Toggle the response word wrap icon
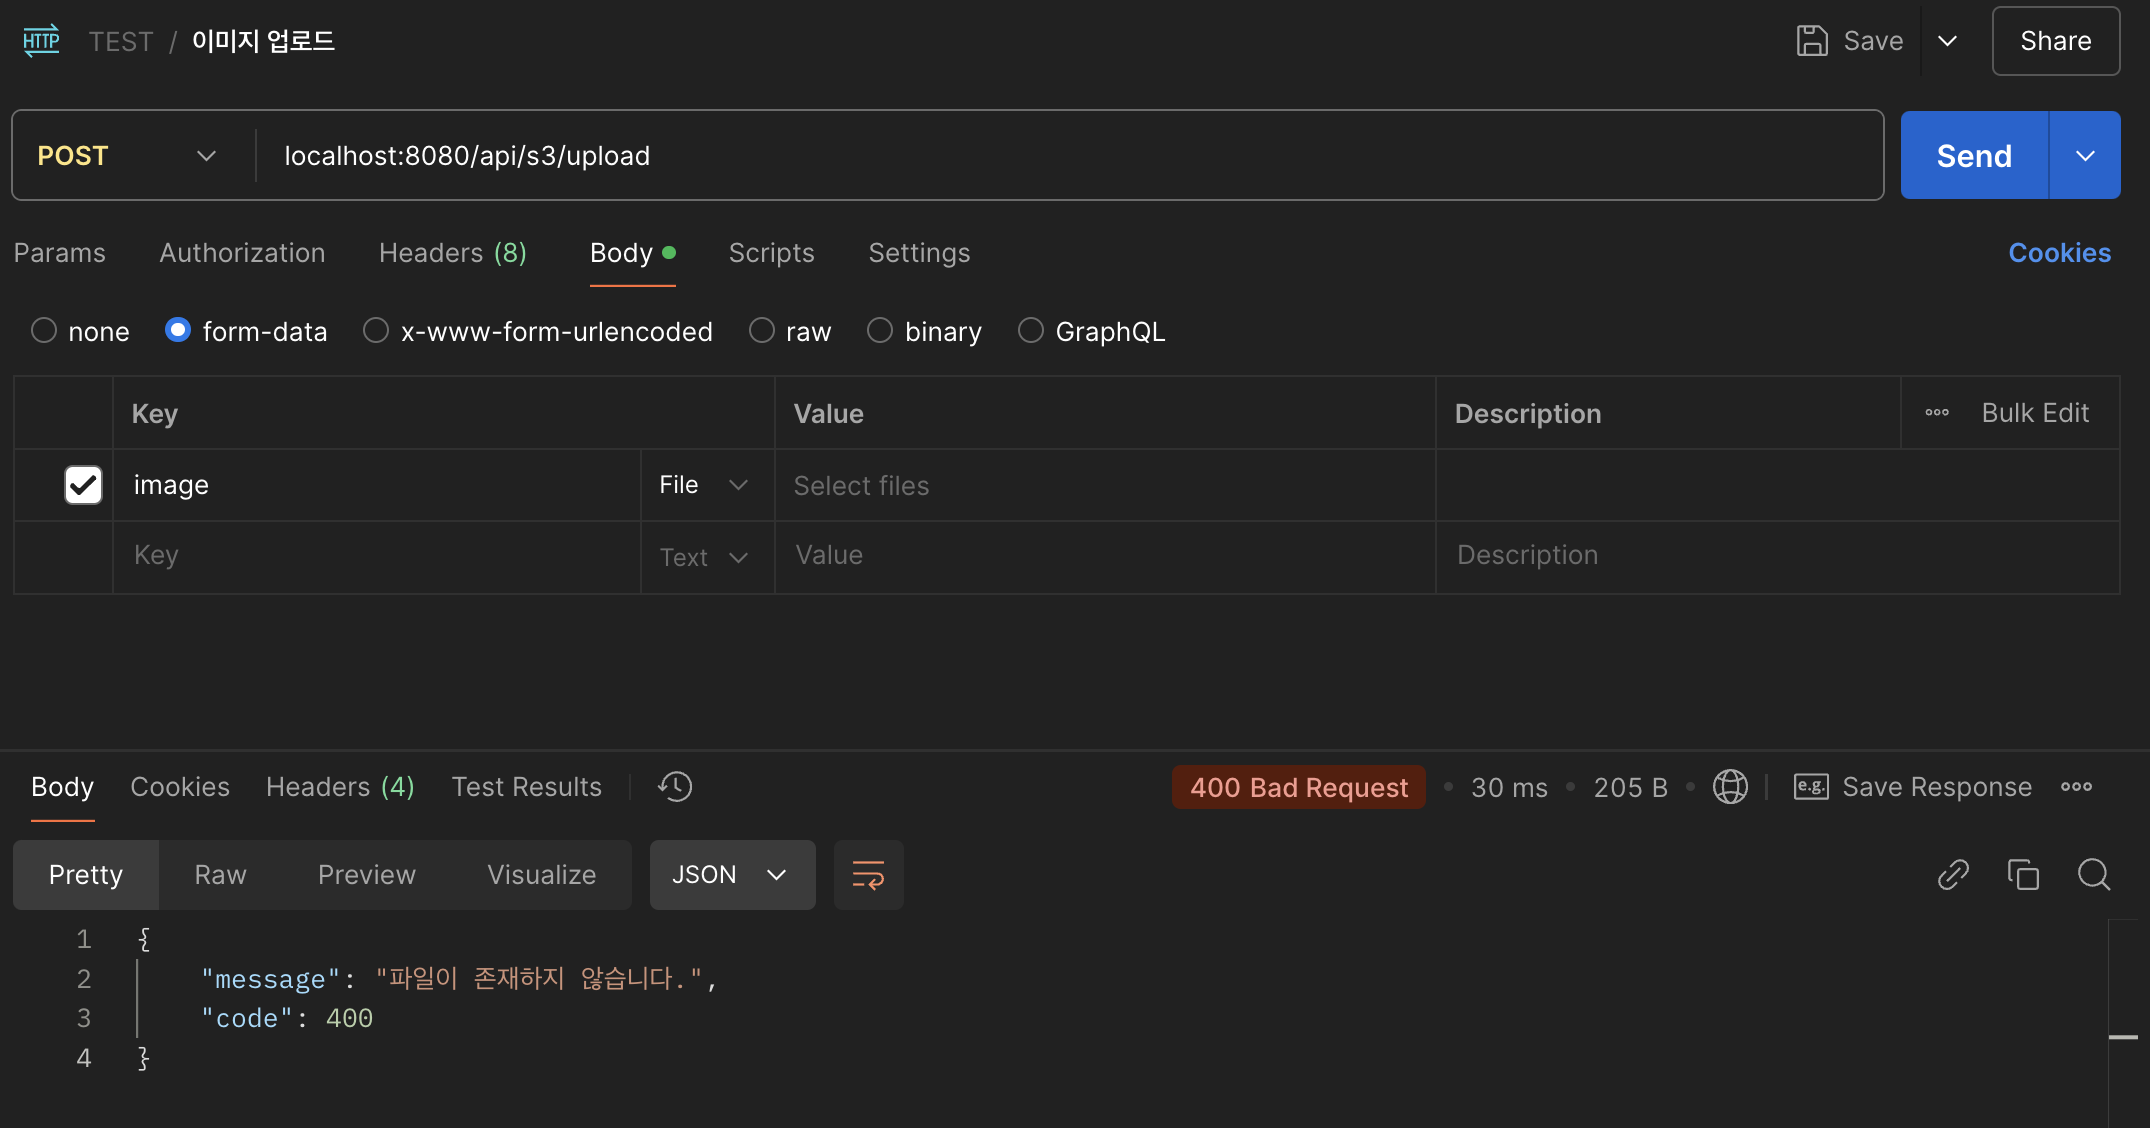 pyautogui.click(x=868, y=875)
